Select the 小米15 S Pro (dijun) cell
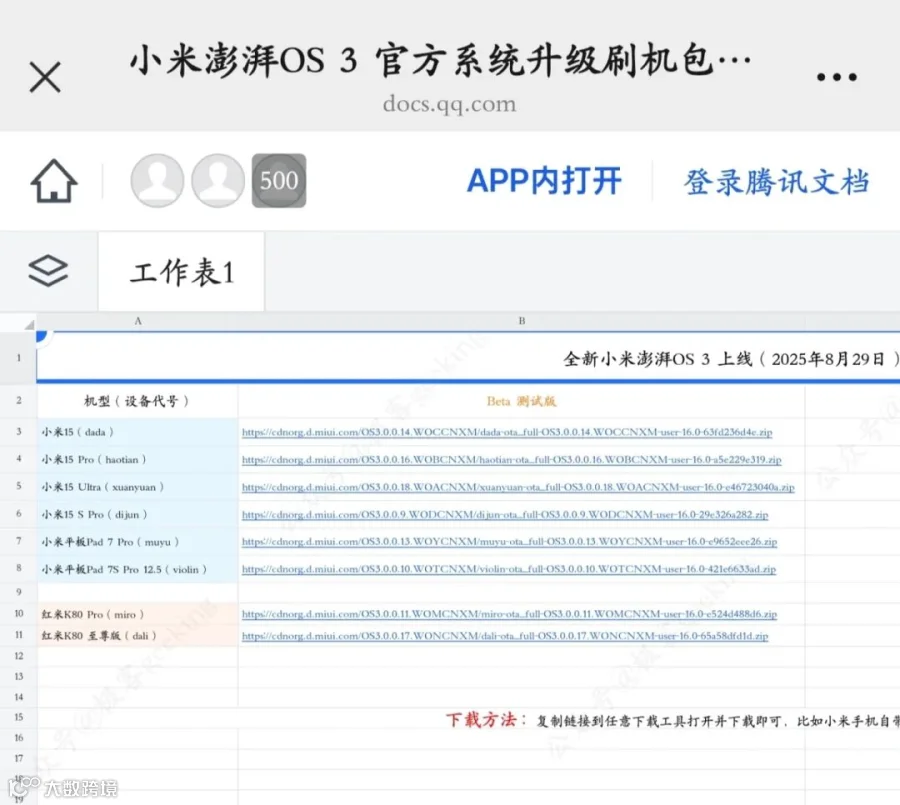 click(137, 514)
